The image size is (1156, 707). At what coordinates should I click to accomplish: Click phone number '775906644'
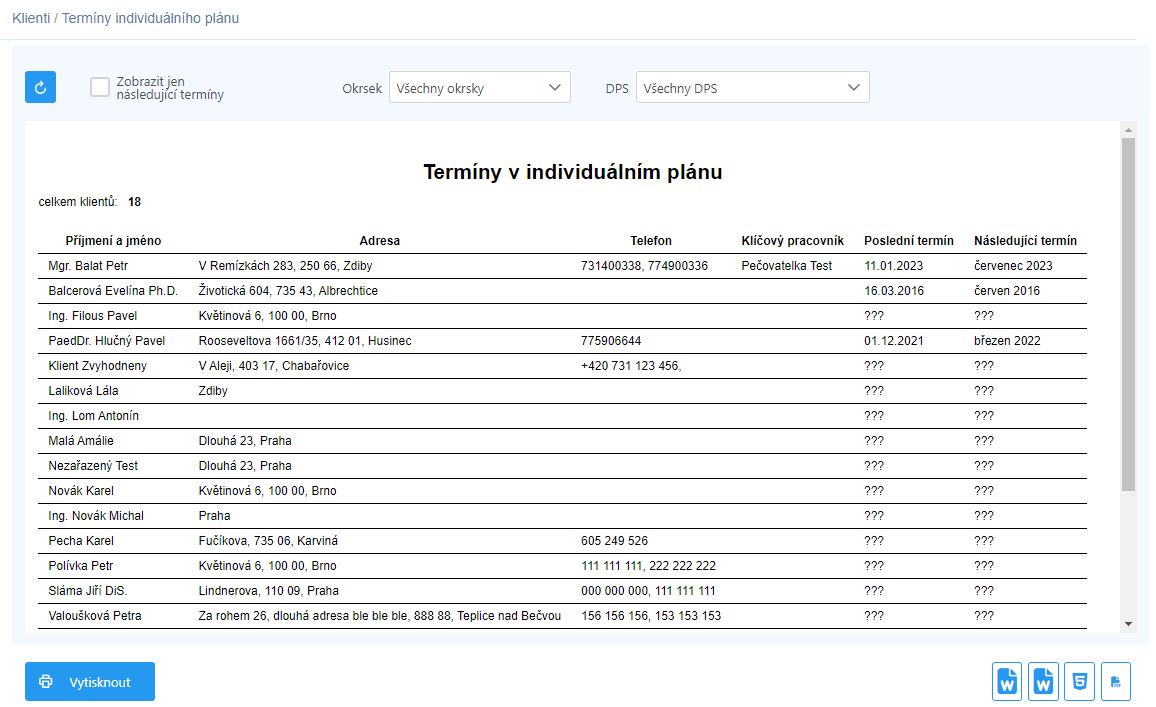(x=611, y=341)
